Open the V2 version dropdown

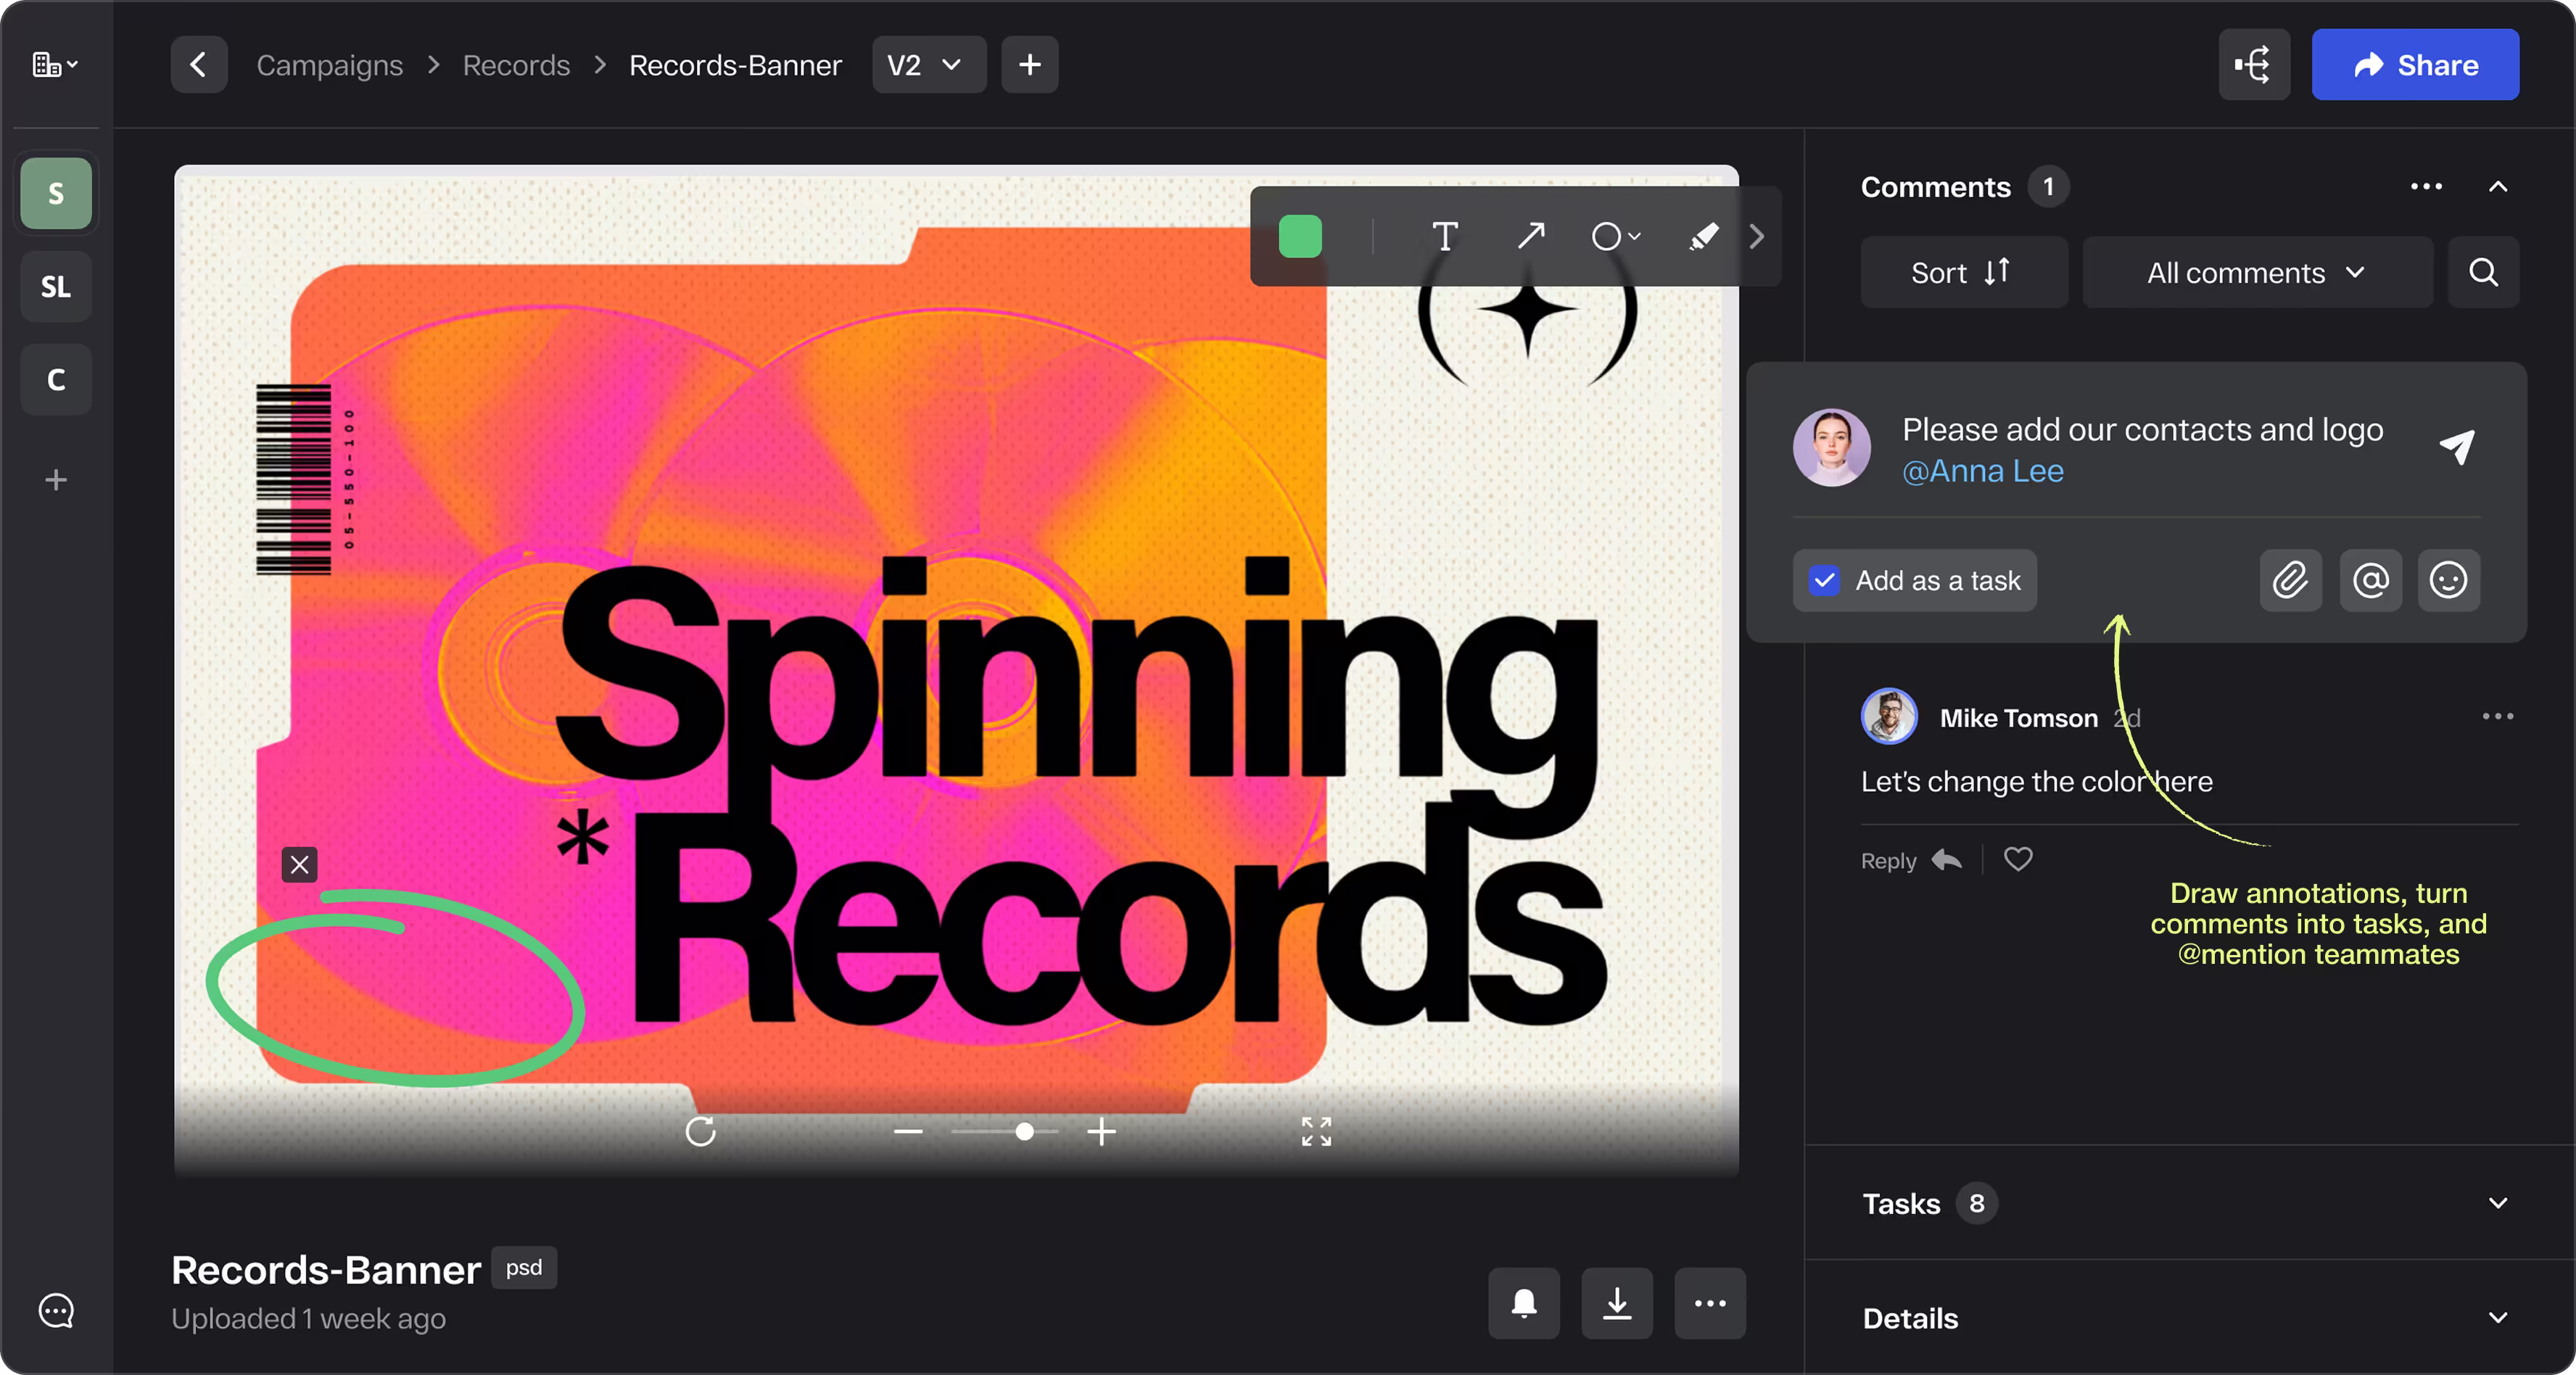(x=927, y=65)
